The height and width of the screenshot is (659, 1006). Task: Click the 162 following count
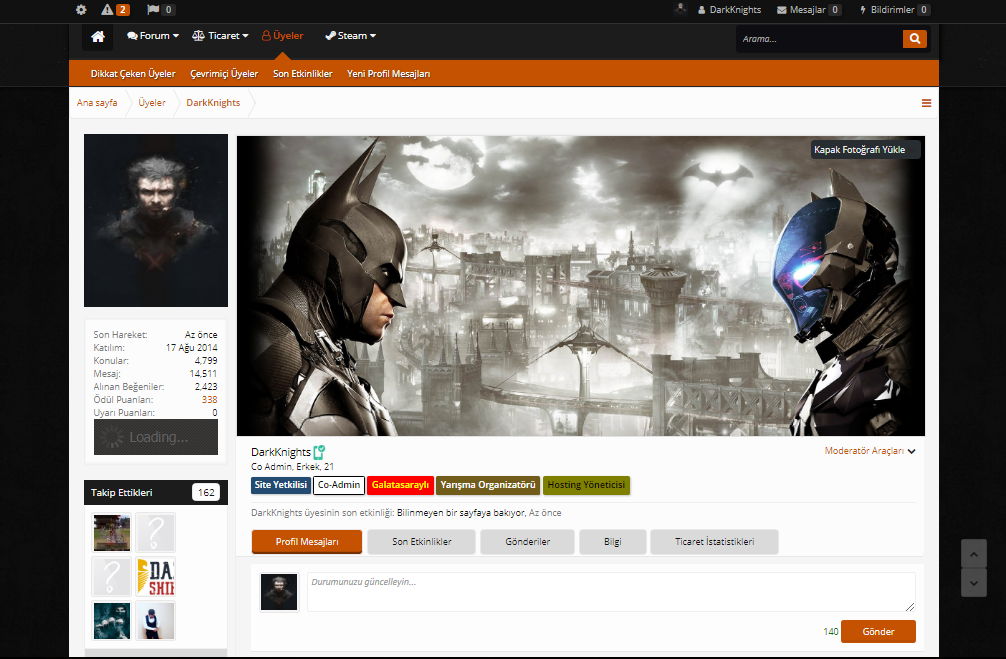click(x=206, y=492)
